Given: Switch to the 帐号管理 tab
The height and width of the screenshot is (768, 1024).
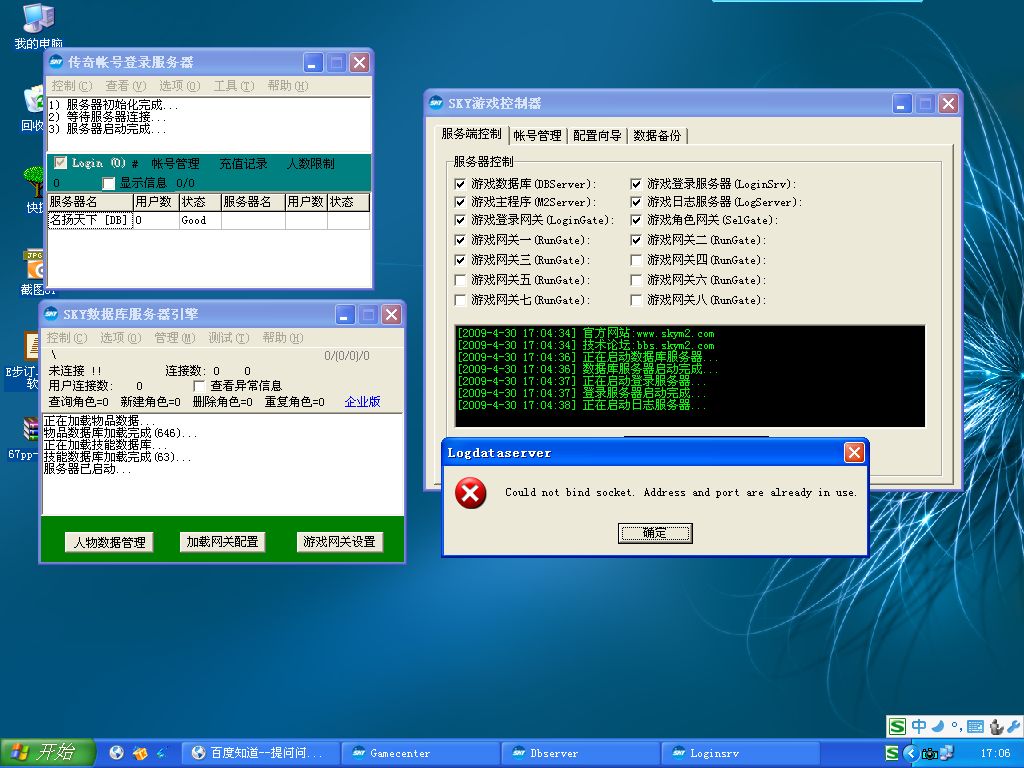Looking at the screenshot, I should click(537, 135).
